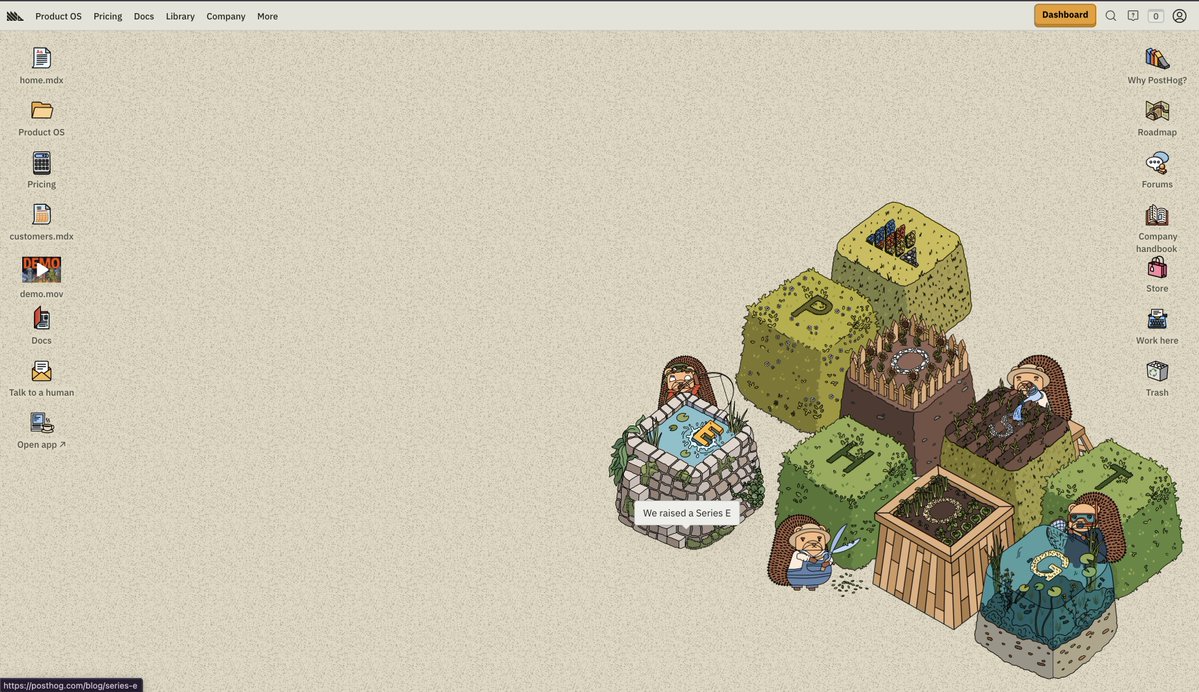The width and height of the screenshot is (1199, 692).
Task: Open Talk to a human envelope icon
Action: [x=41, y=371]
